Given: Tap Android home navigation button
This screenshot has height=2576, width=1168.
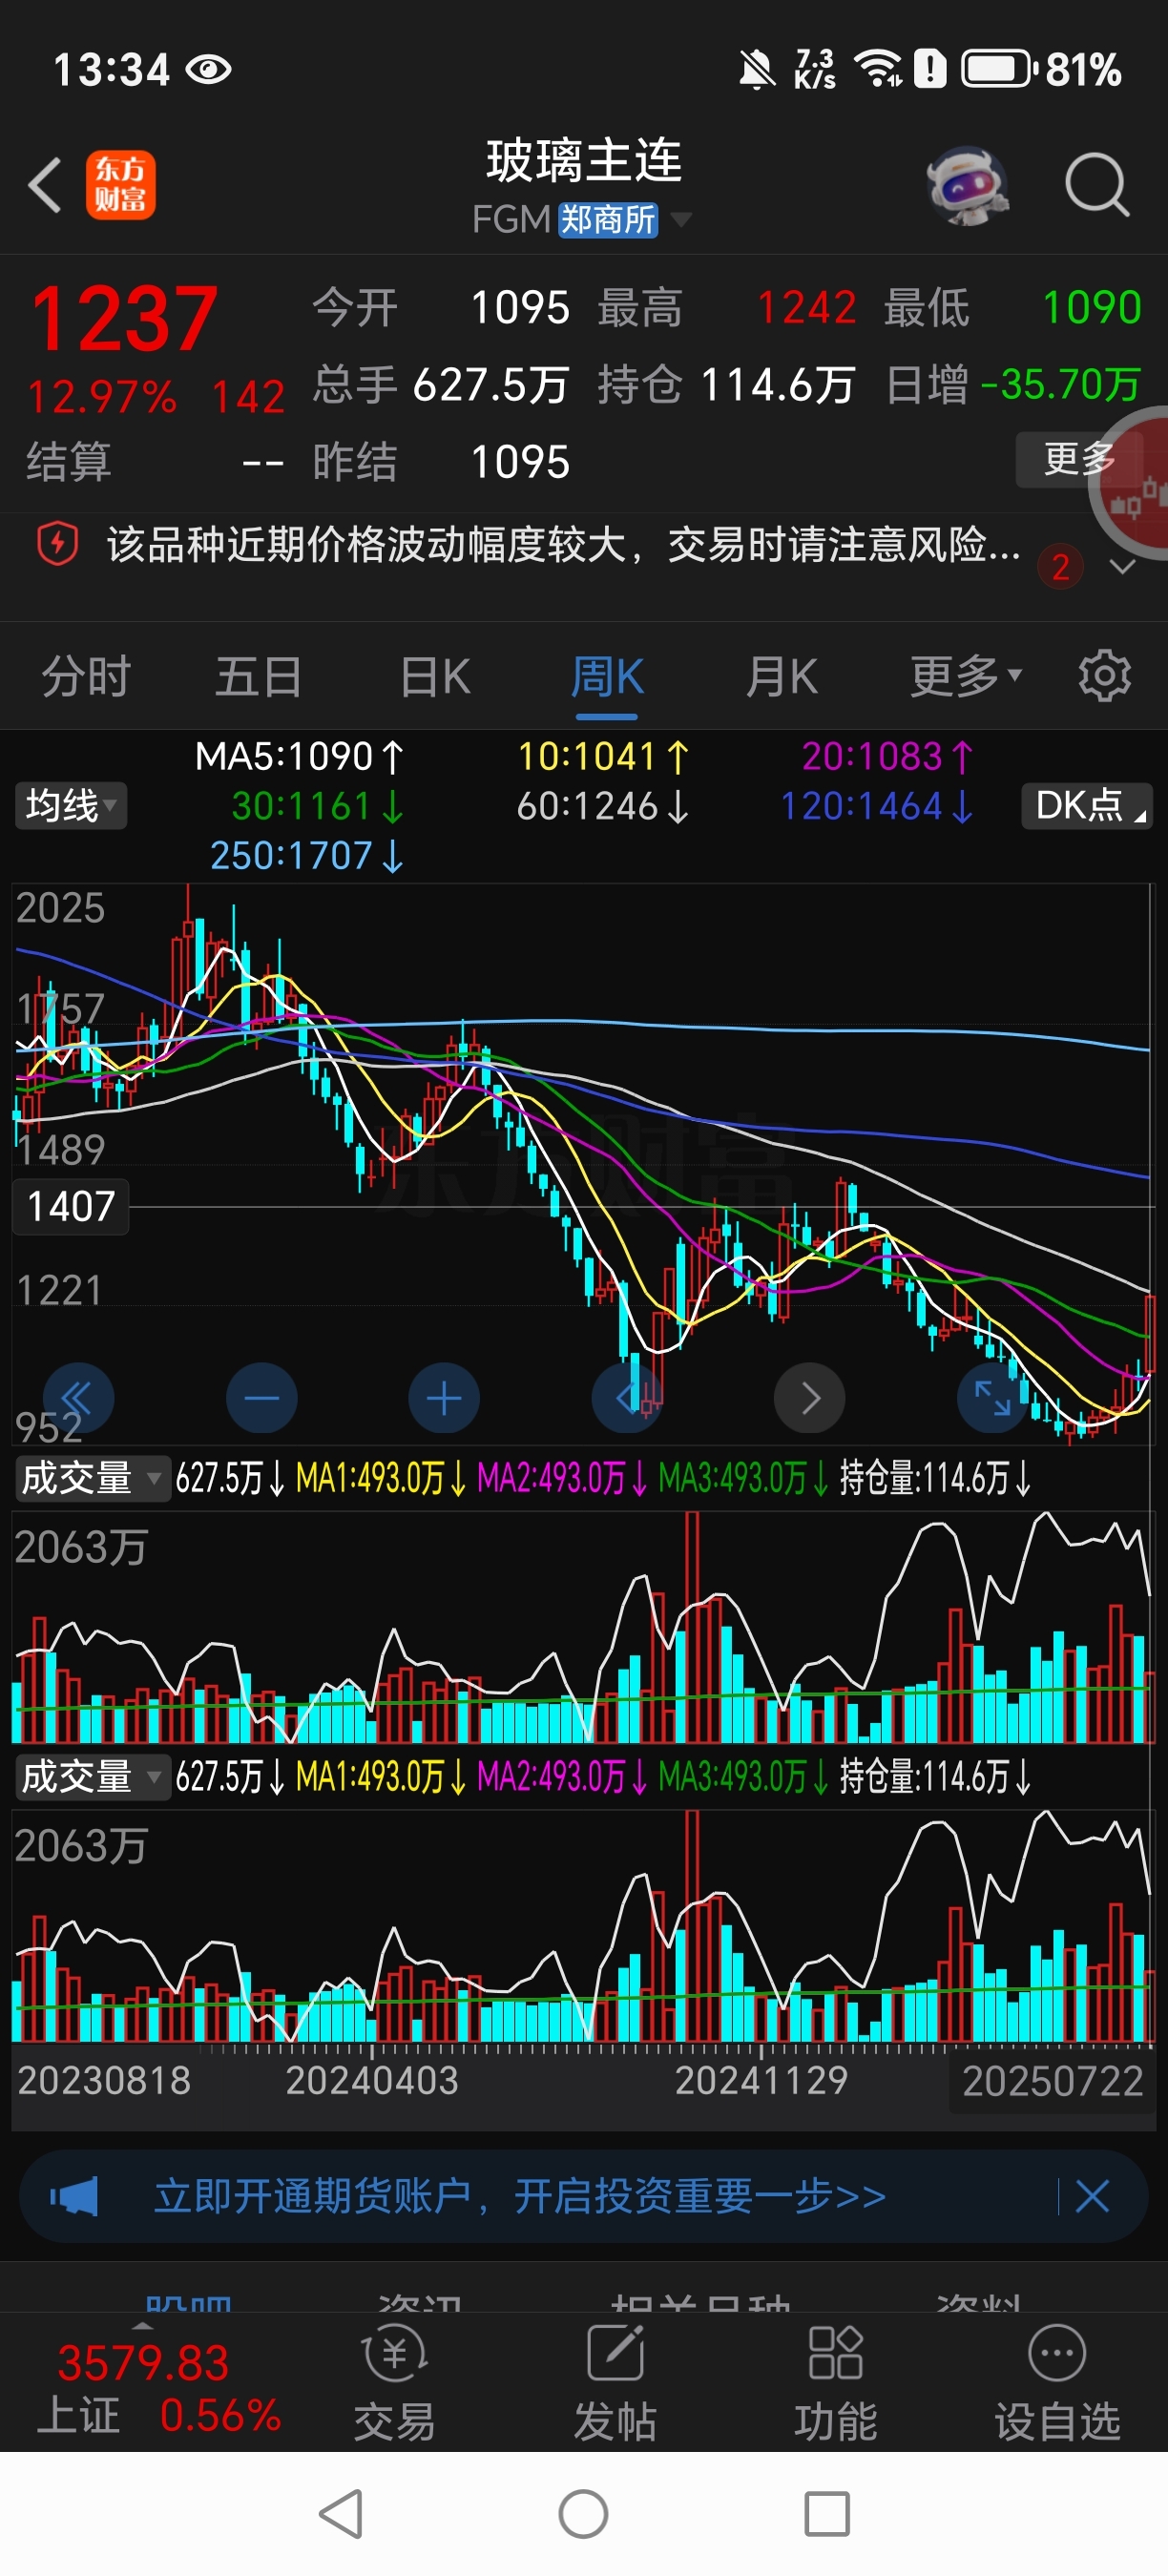Looking at the screenshot, I should tap(584, 2514).
